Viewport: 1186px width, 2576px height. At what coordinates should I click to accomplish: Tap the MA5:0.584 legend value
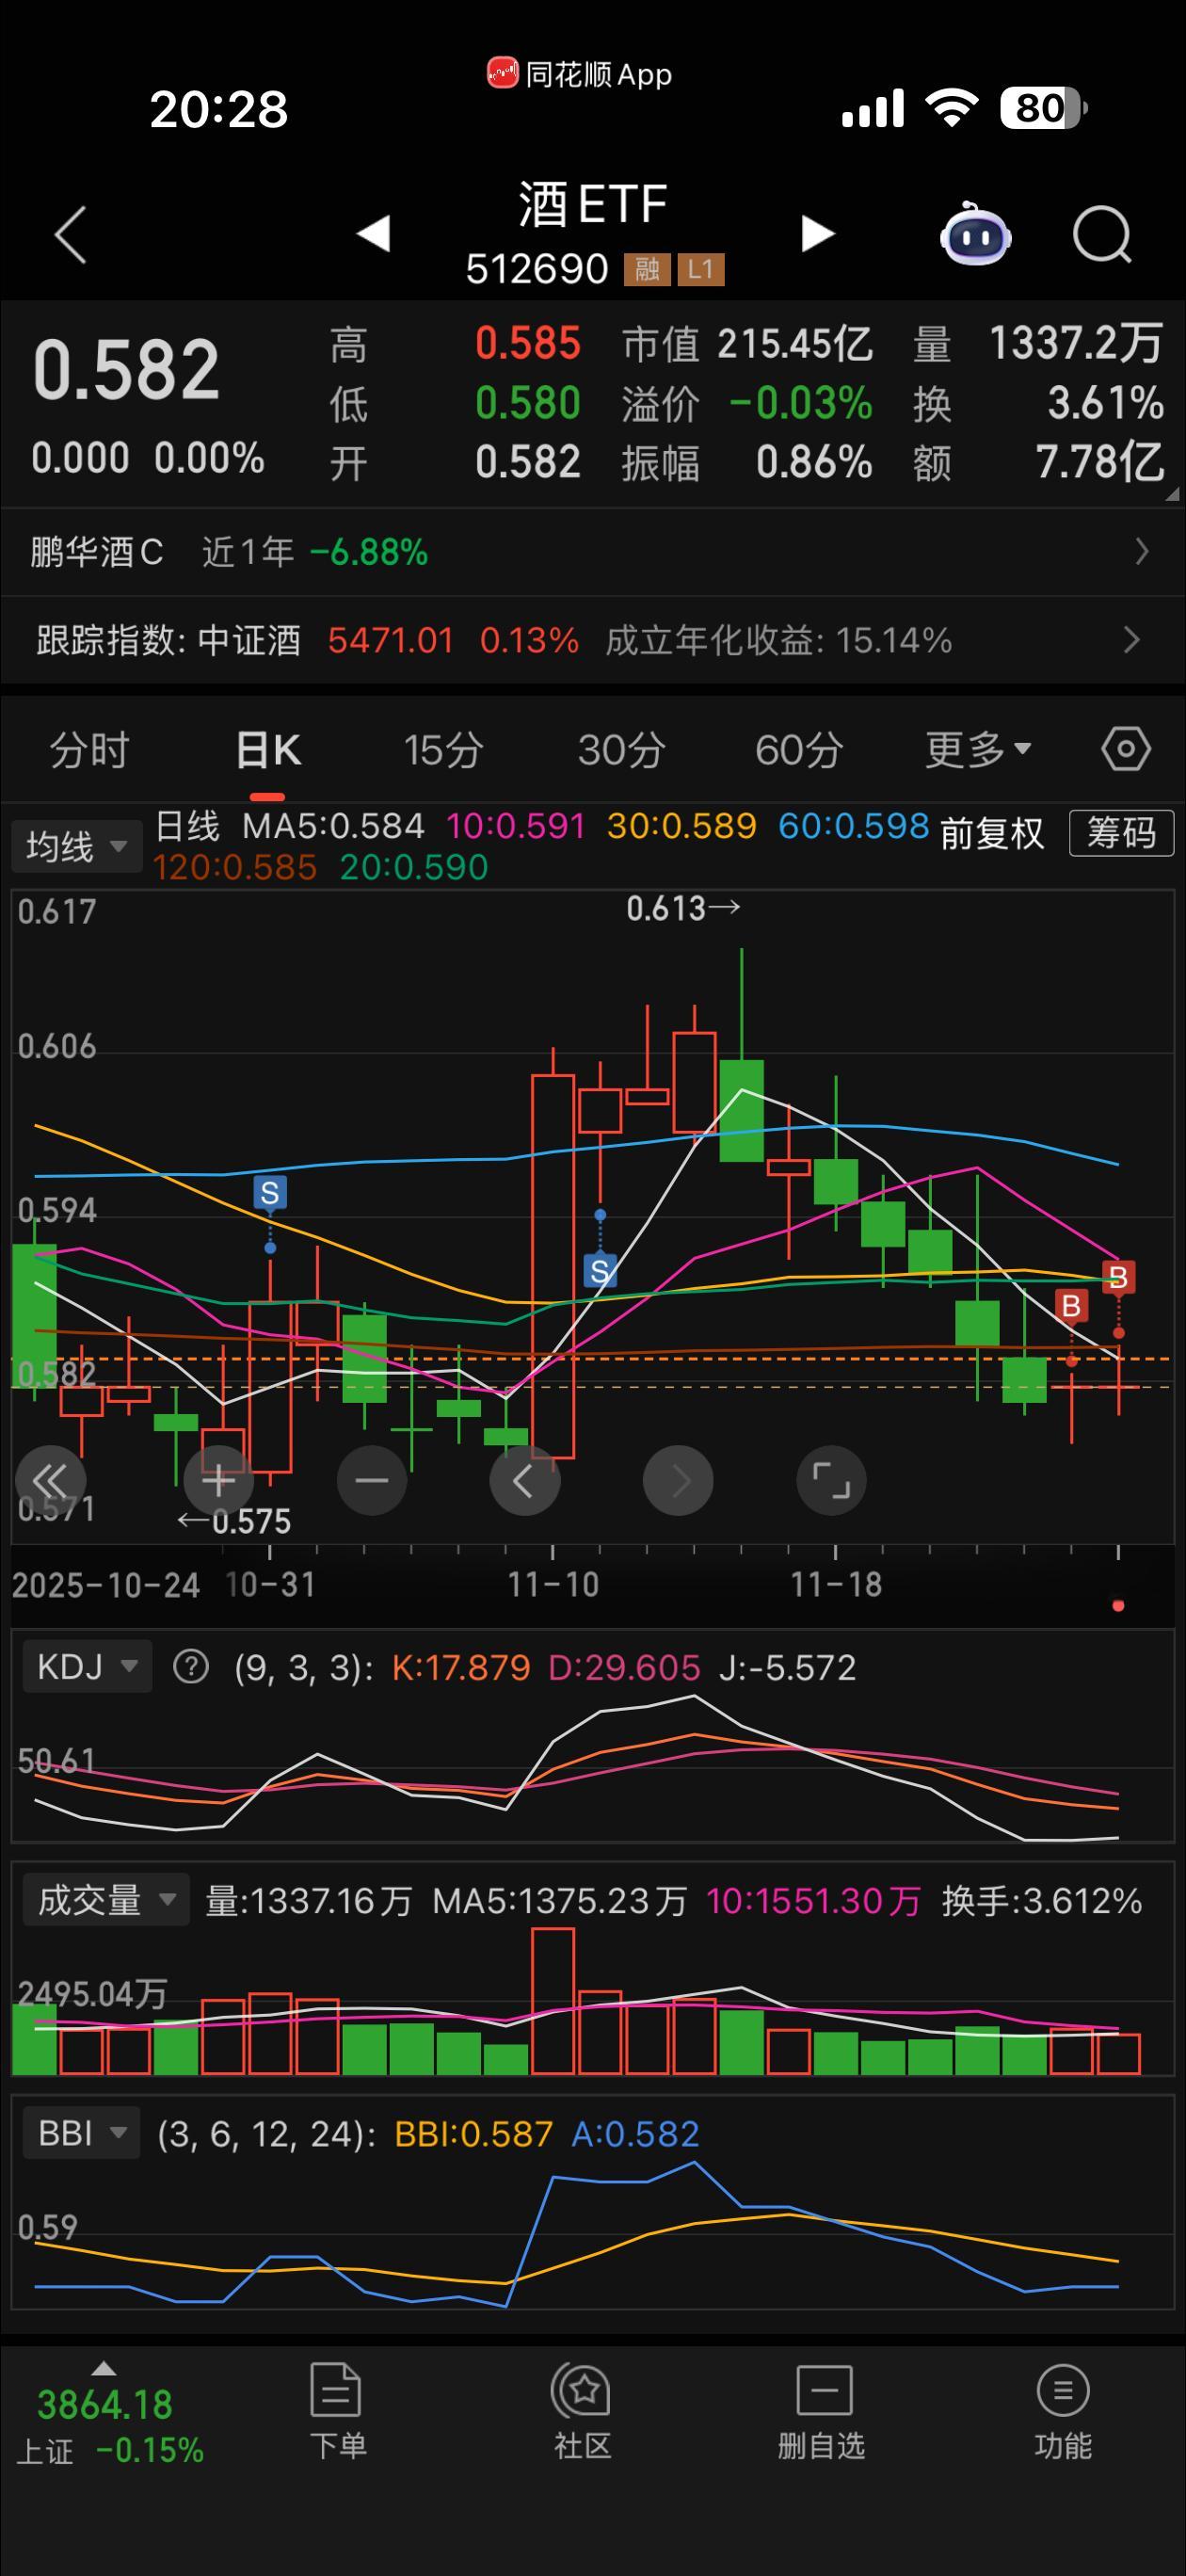[333, 826]
